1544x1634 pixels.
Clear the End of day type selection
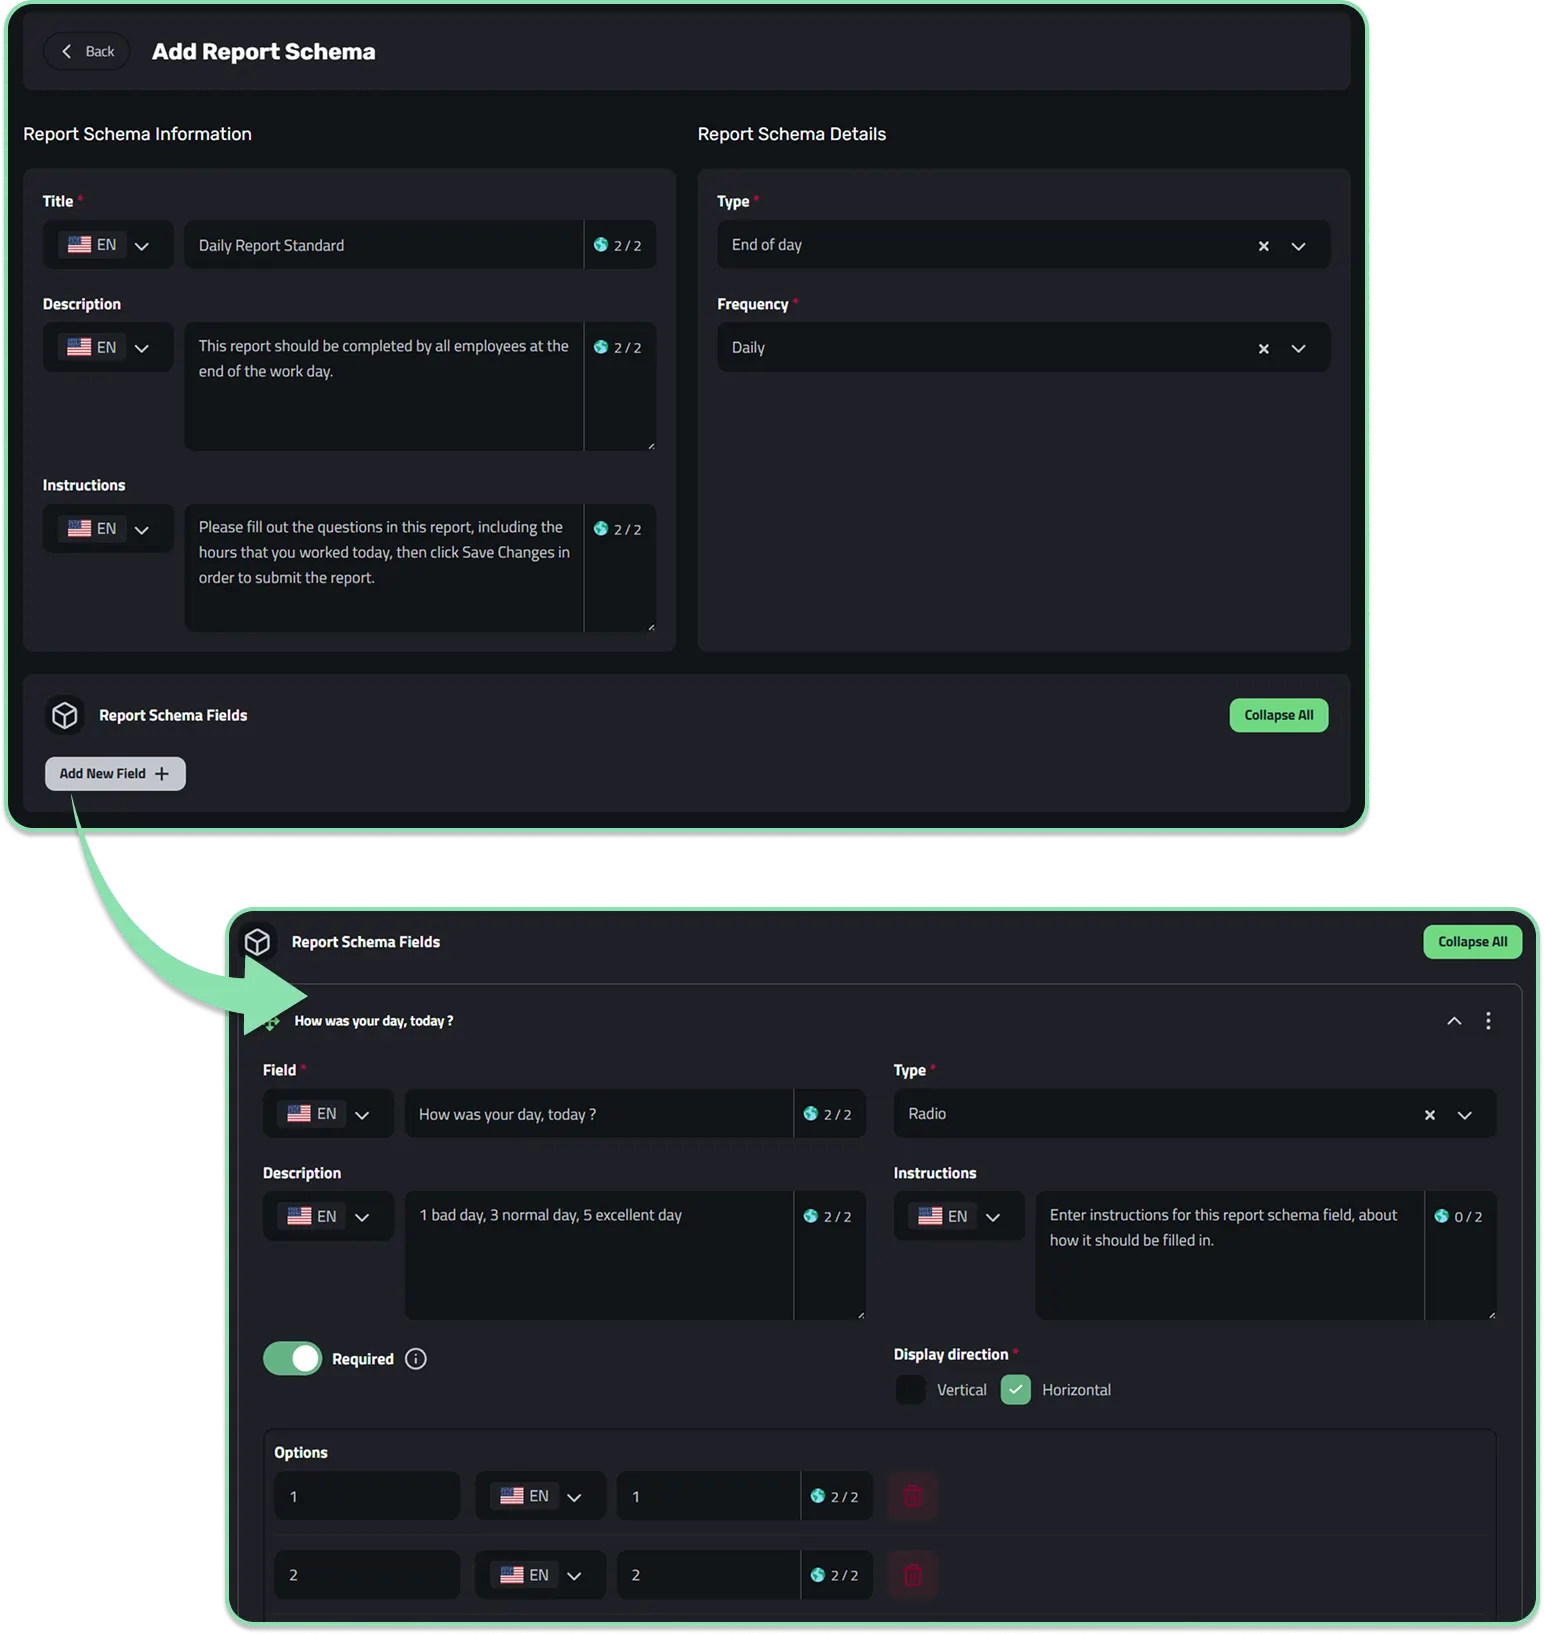pyautogui.click(x=1263, y=246)
